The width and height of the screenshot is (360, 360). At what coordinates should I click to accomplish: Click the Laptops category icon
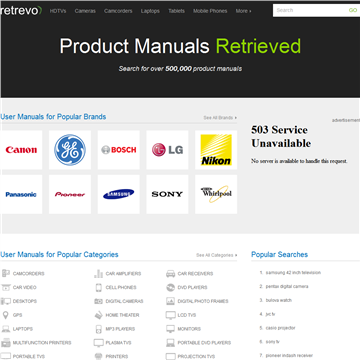point(6,329)
